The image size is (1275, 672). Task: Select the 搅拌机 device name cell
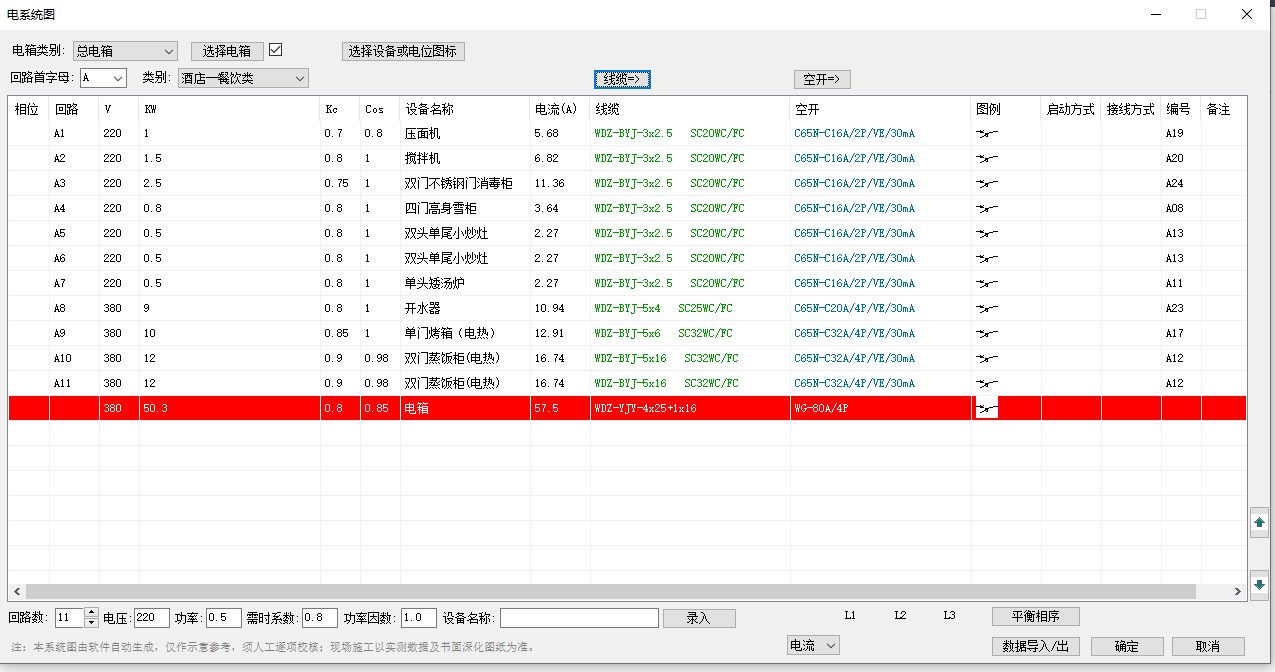[465, 158]
